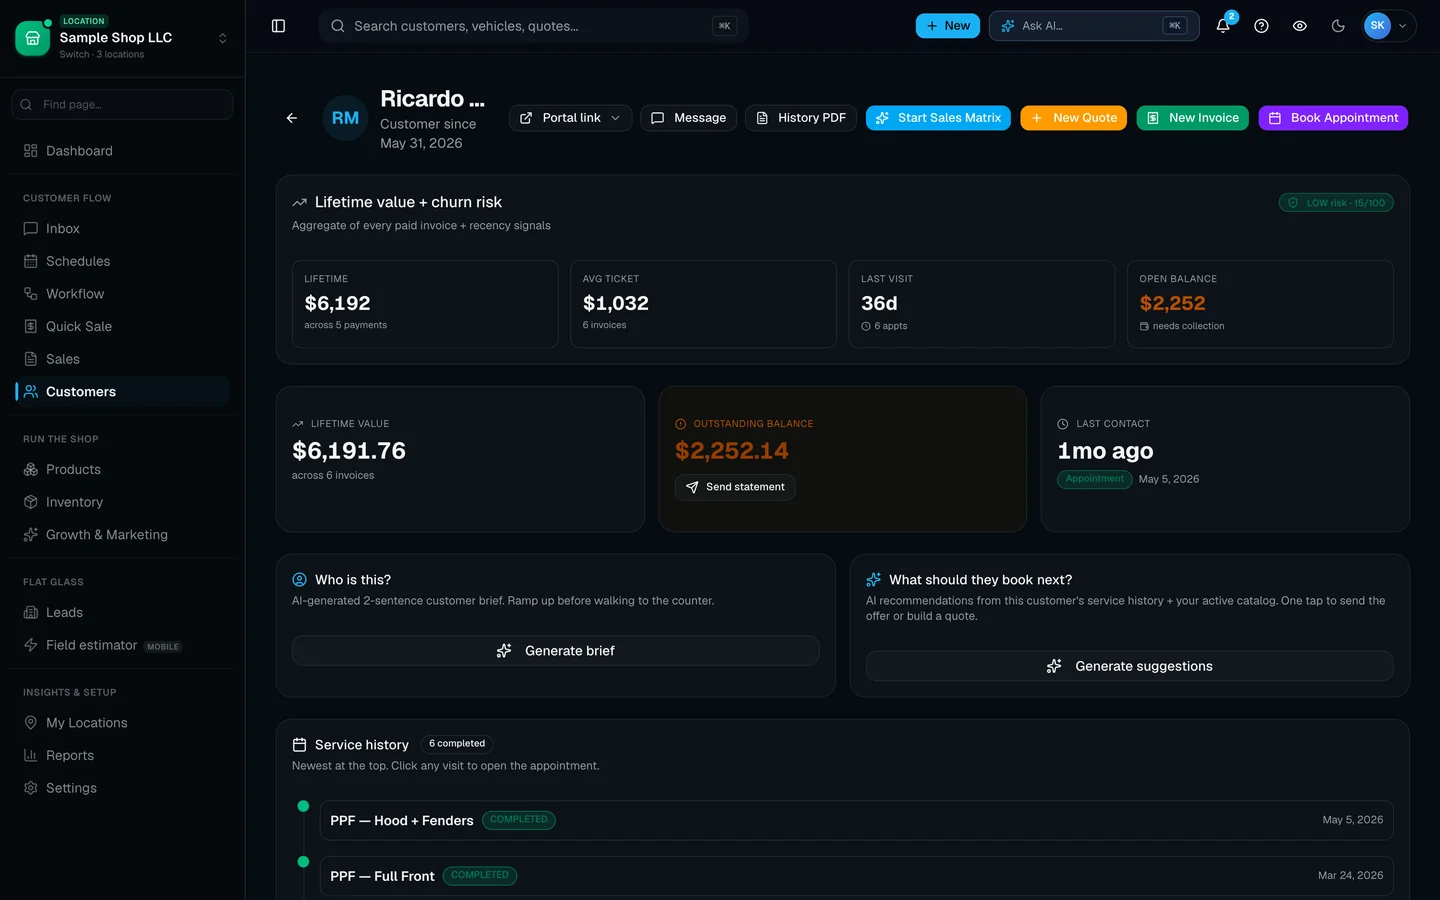
Task: Open the SK user avatar menu
Action: pyautogui.click(x=1389, y=26)
